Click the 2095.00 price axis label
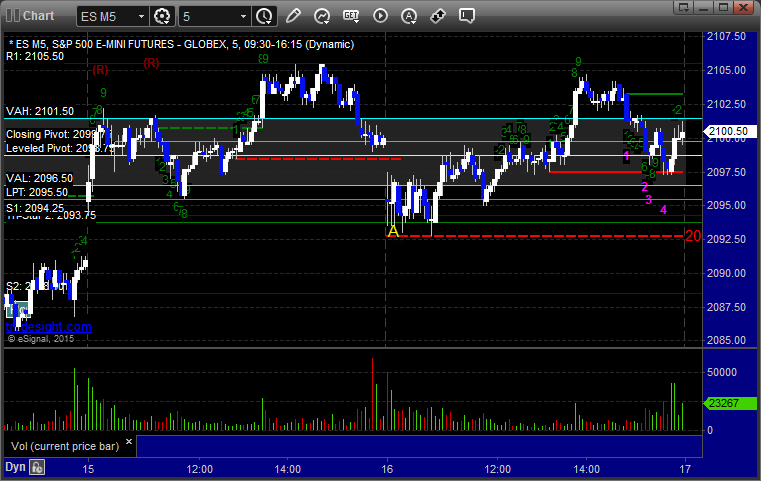The width and height of the screenshot is (761, 481). click(727, 205)
